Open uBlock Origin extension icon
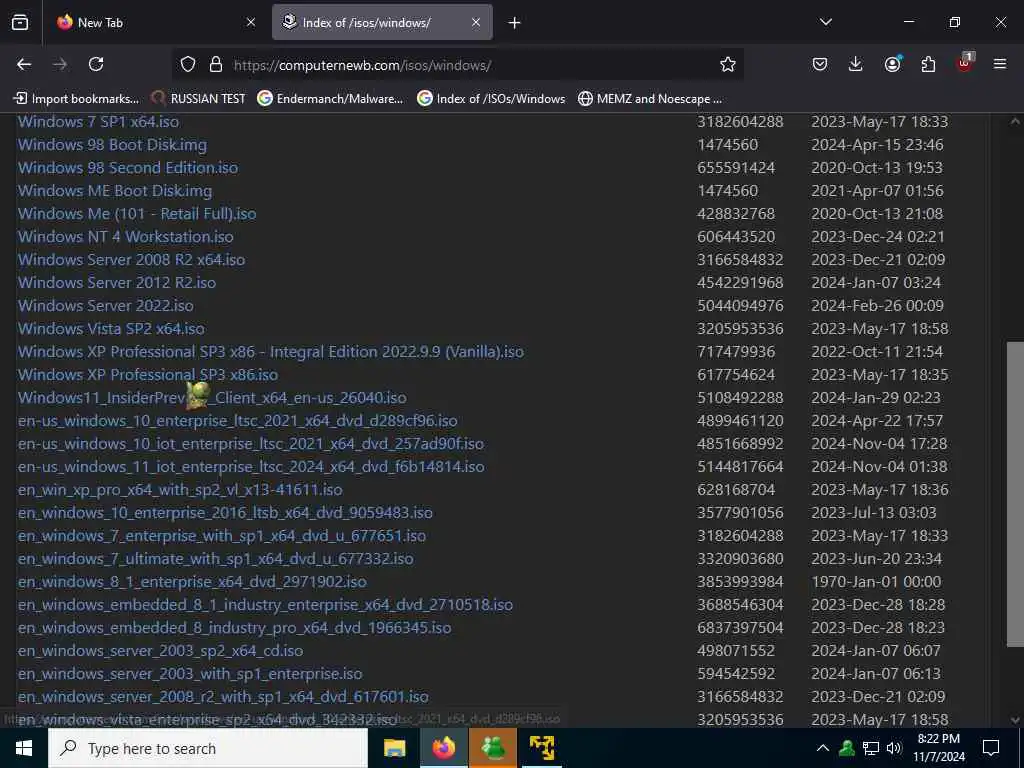 click(x=965, y=63)
